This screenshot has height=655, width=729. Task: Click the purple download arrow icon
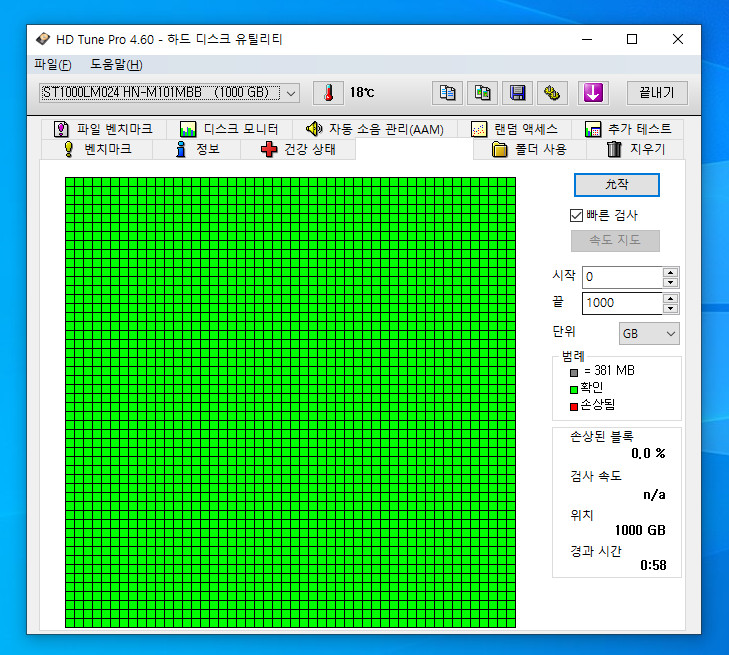pos(593,93)
